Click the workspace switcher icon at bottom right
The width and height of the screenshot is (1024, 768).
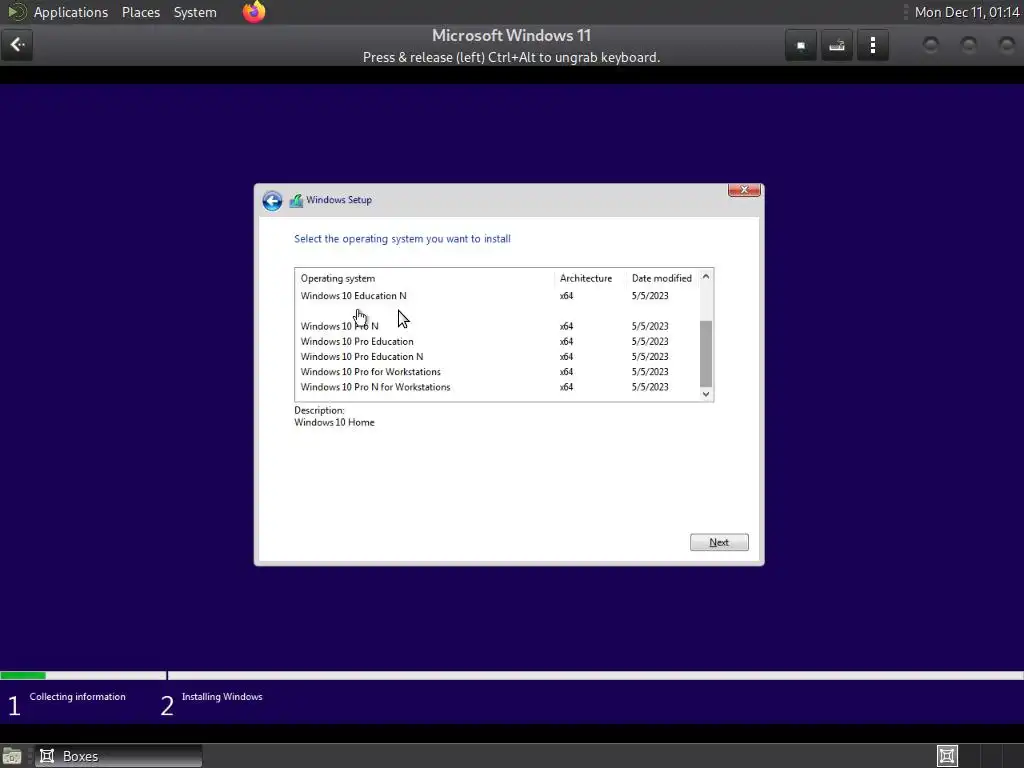pos(947,756)
